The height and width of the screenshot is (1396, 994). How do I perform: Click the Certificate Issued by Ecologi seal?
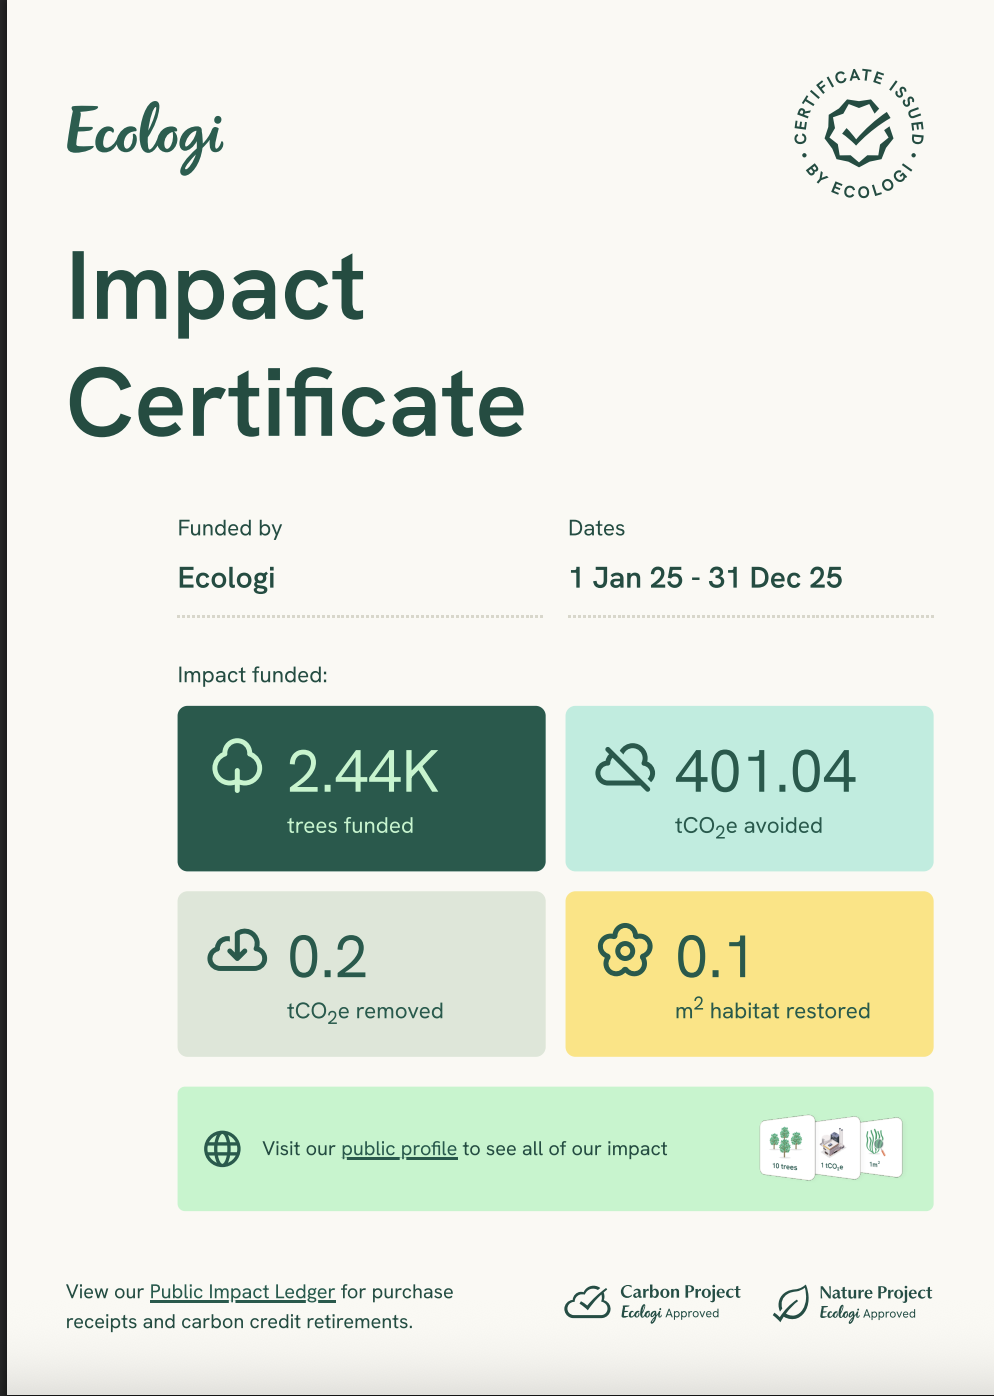coord(859,133)
